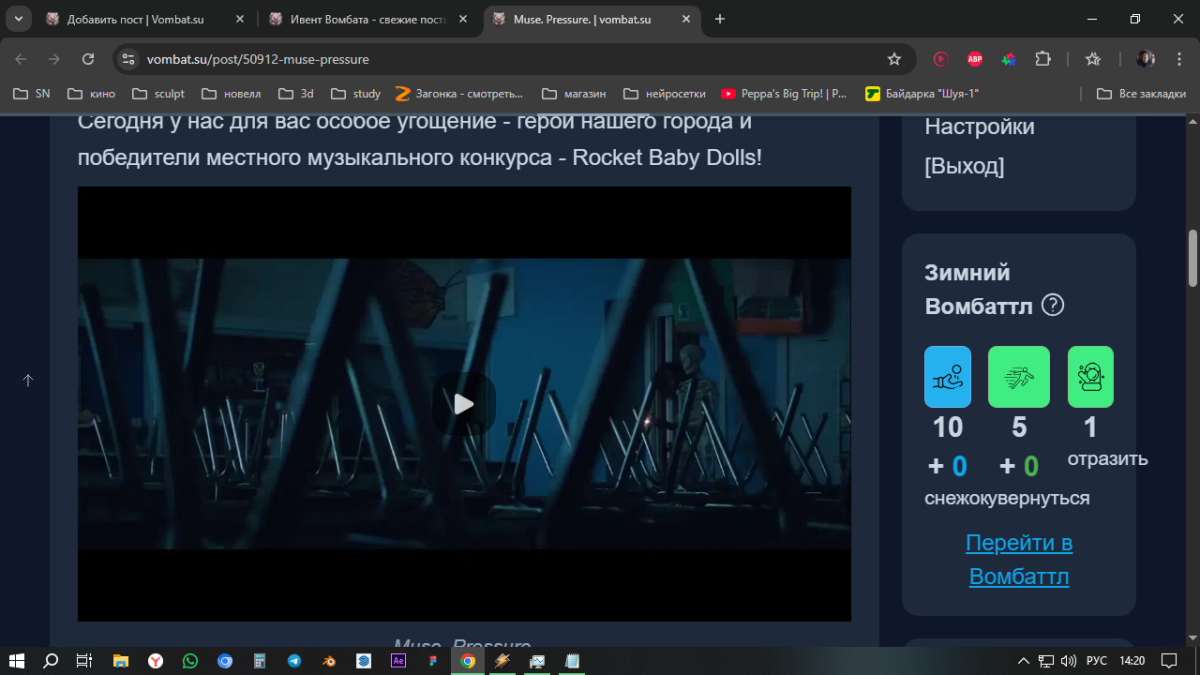The width and height of the screenshot is (1200, 675).
Task: Open the red play-button extension
Action: coord(941,59)
